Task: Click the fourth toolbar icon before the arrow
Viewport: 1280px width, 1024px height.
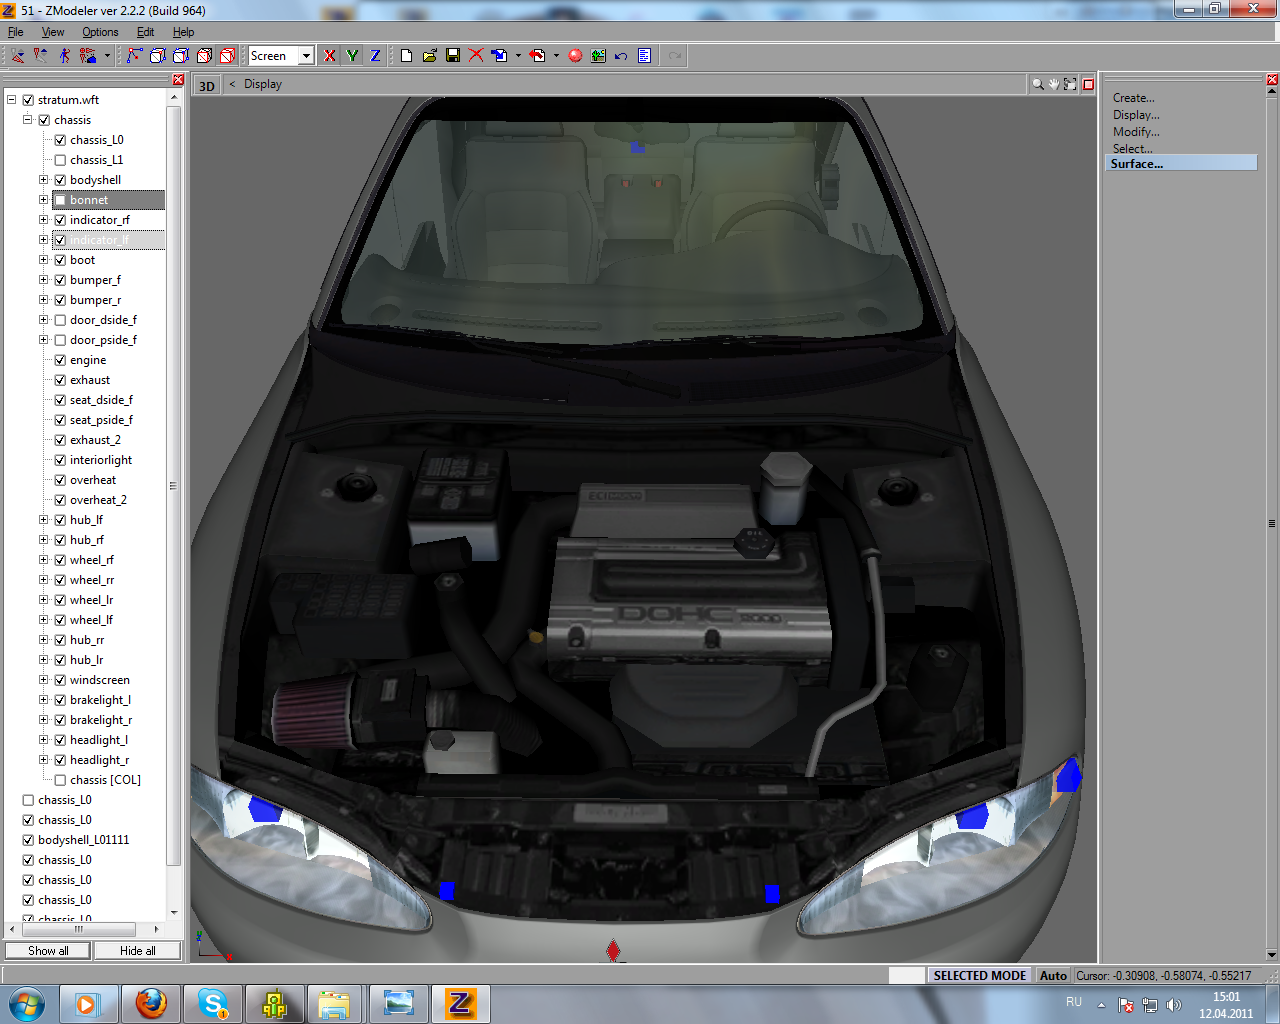Action: (x=88, y=56)
